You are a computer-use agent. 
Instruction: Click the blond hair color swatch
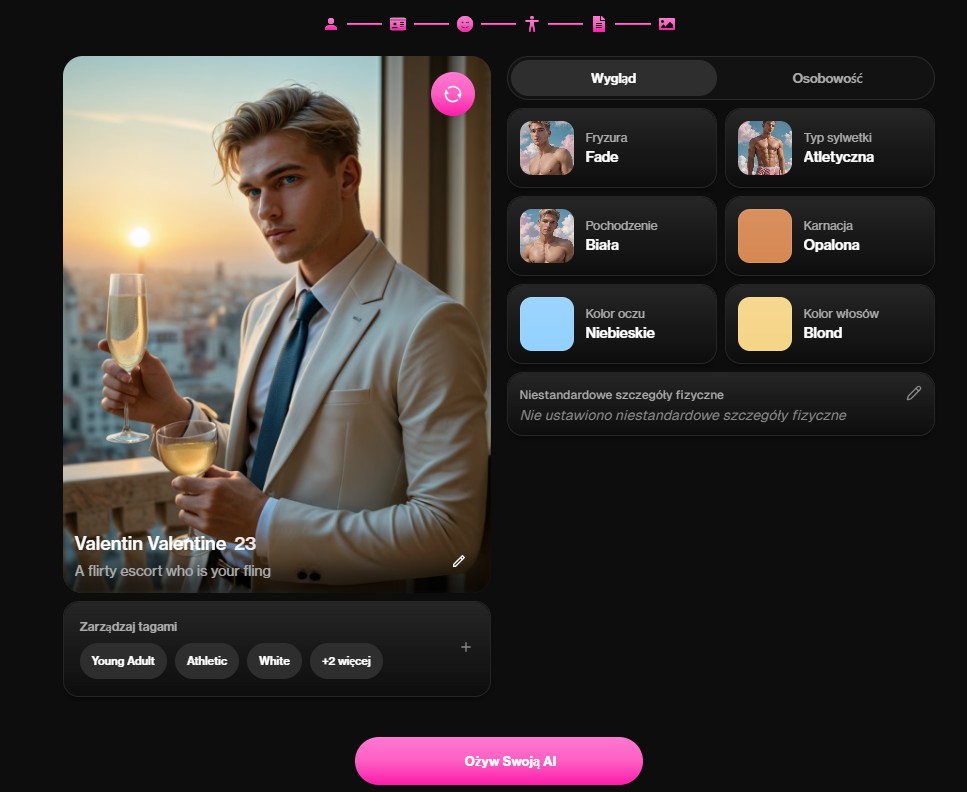click(765, 324)
